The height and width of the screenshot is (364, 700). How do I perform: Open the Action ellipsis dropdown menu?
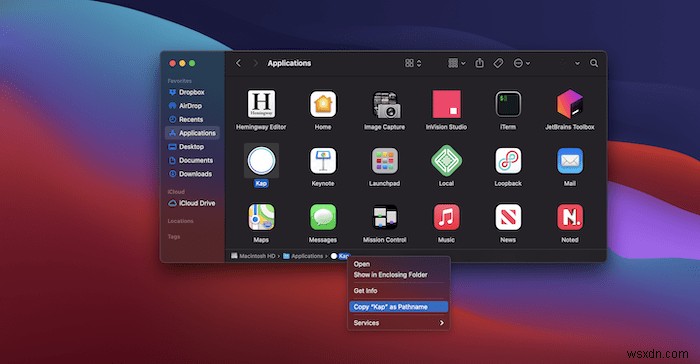click(x=521, y=63)
